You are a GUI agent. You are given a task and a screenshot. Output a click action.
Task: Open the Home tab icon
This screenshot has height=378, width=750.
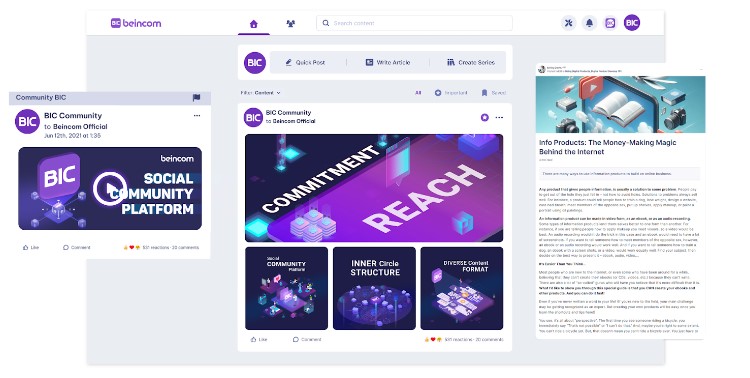254,23
